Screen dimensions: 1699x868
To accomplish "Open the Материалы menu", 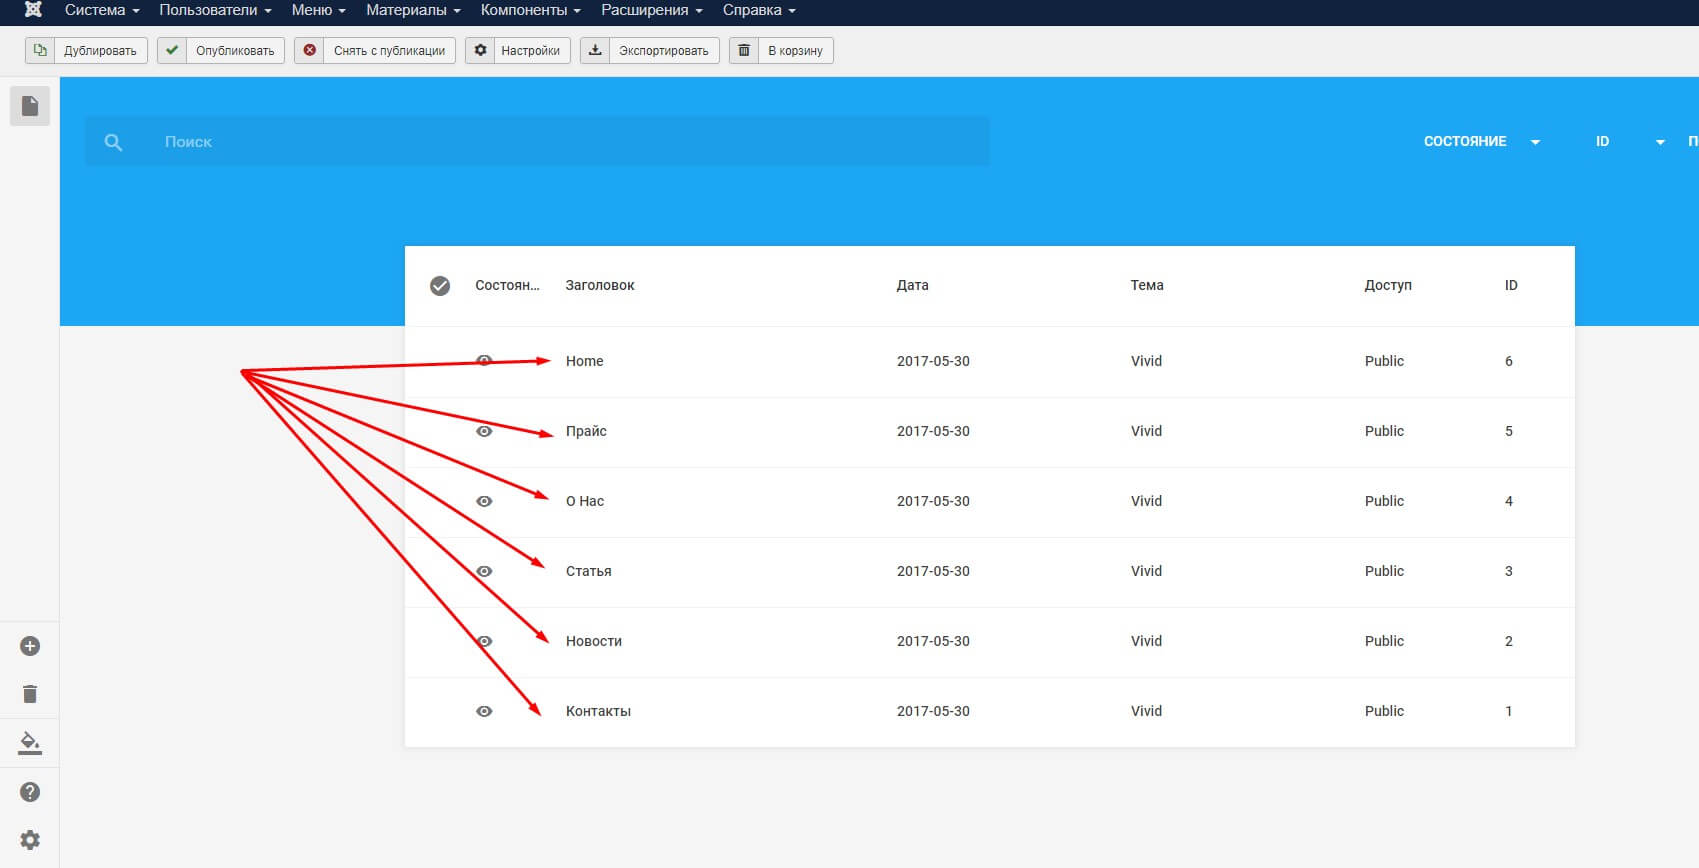I will point(413,10).
